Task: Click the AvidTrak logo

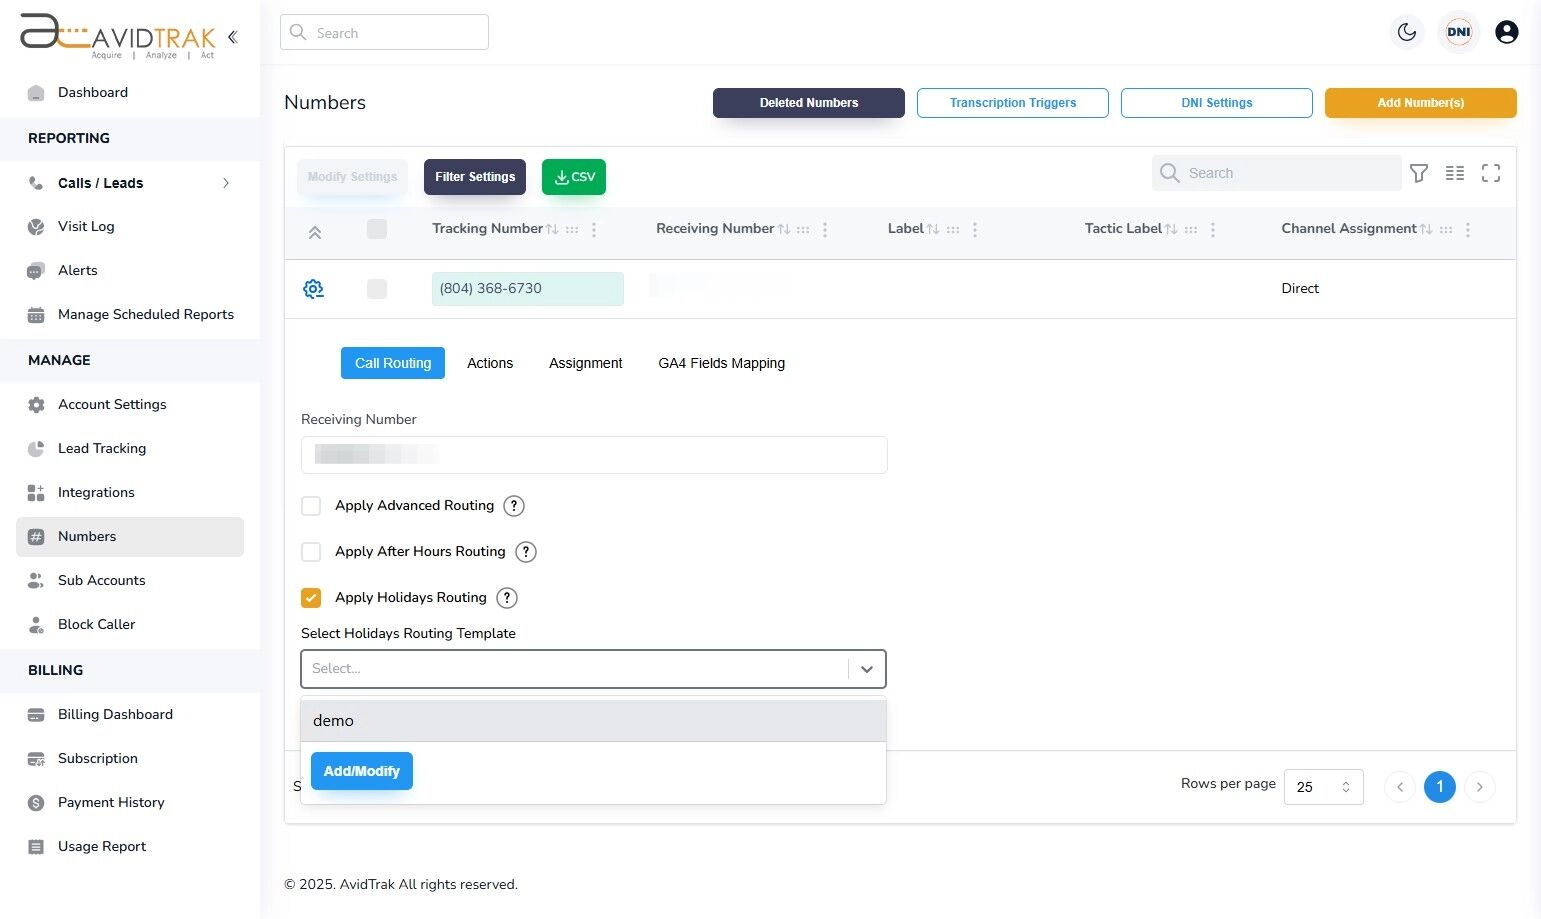Action: click(x=118, y=36)
